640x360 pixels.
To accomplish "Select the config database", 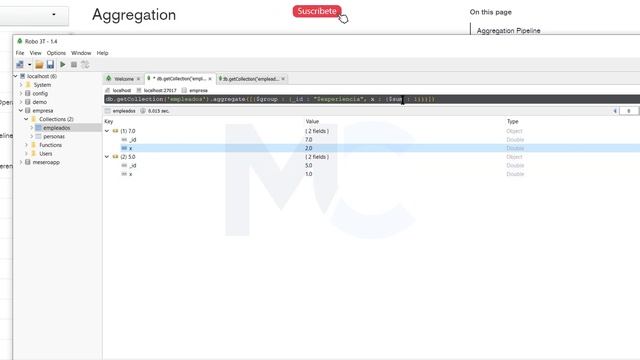I will pyautogui.click(x=40, y=93).
